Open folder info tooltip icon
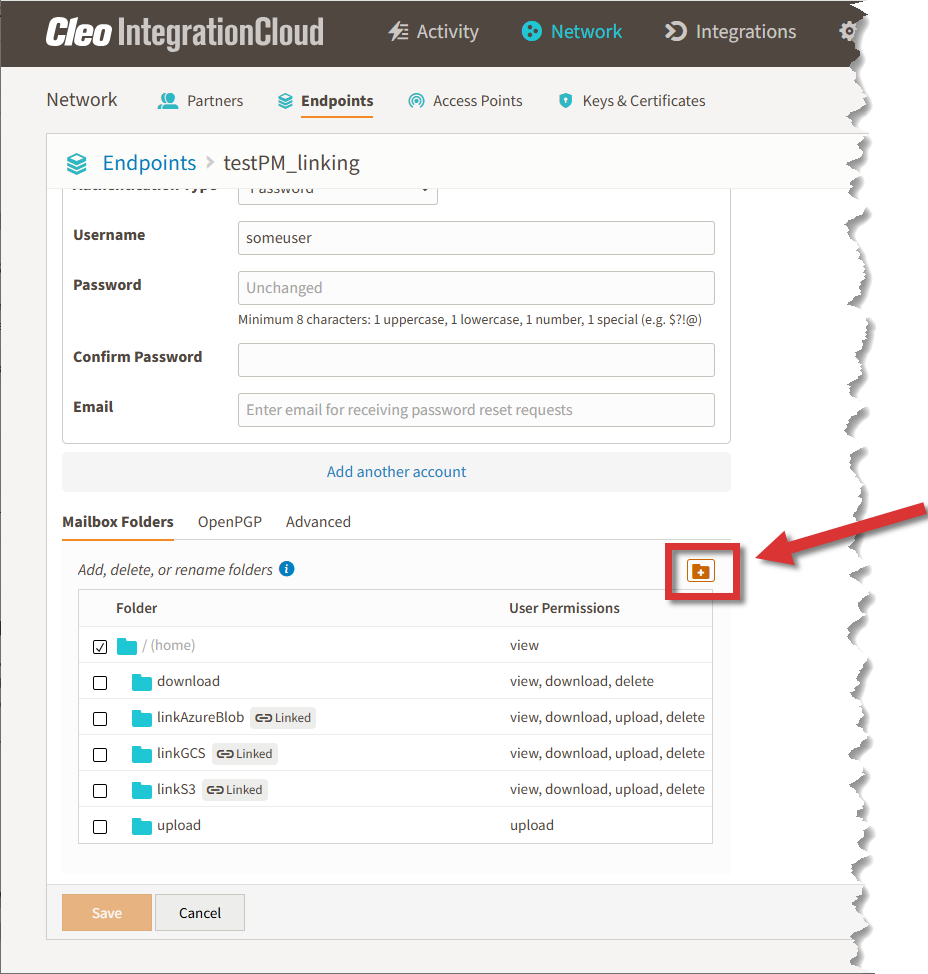 pos(286,568)
